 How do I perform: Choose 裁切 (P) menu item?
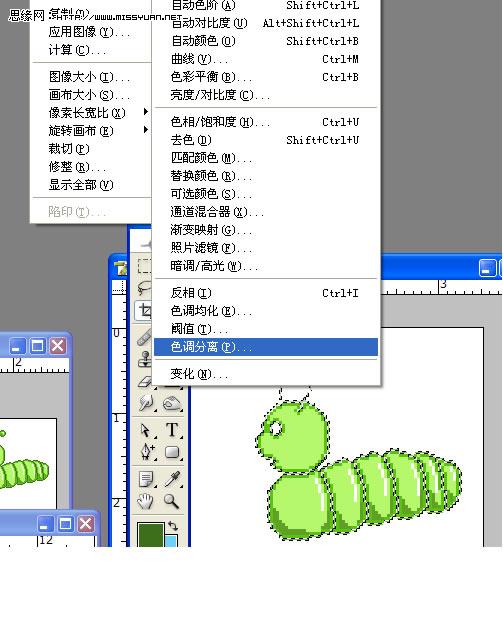pyautogui.click(x=91, y=149)
